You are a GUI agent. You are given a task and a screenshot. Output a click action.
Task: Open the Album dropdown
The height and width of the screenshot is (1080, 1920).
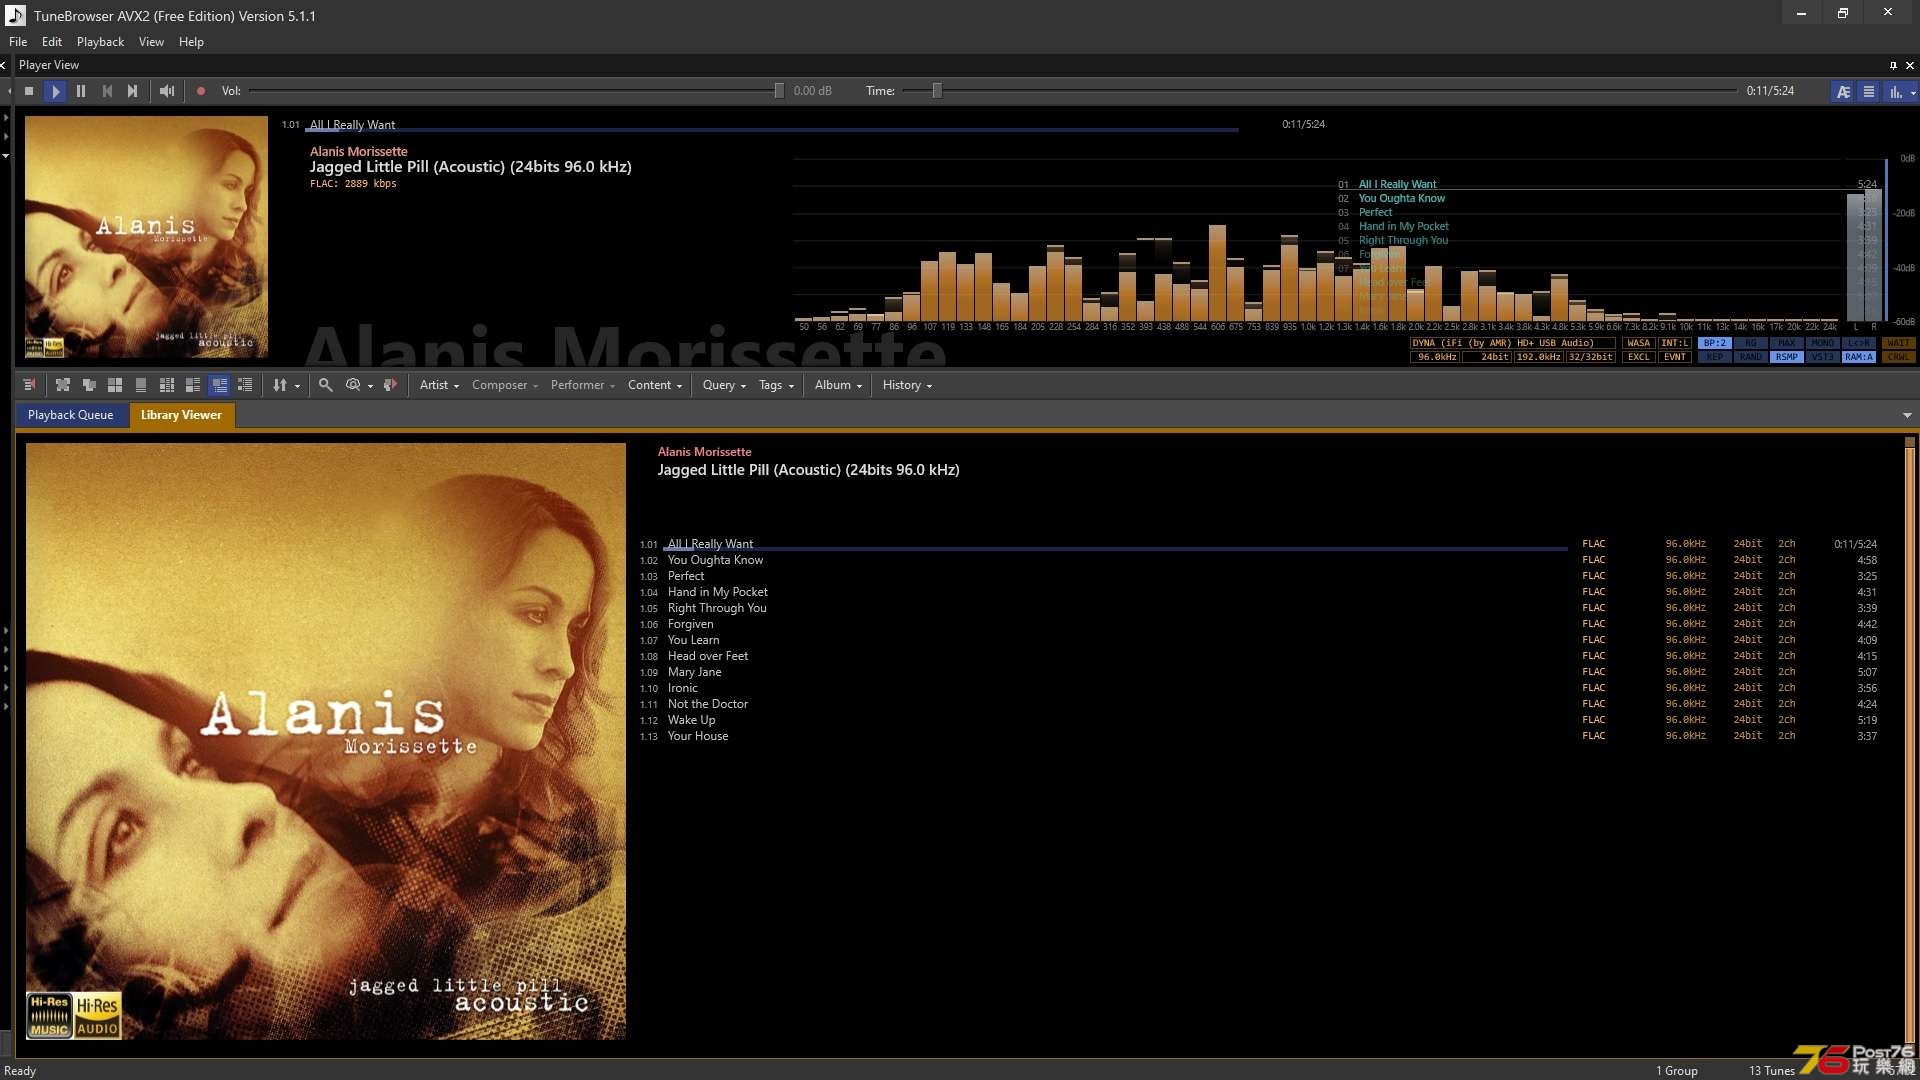tap(838, 385)
